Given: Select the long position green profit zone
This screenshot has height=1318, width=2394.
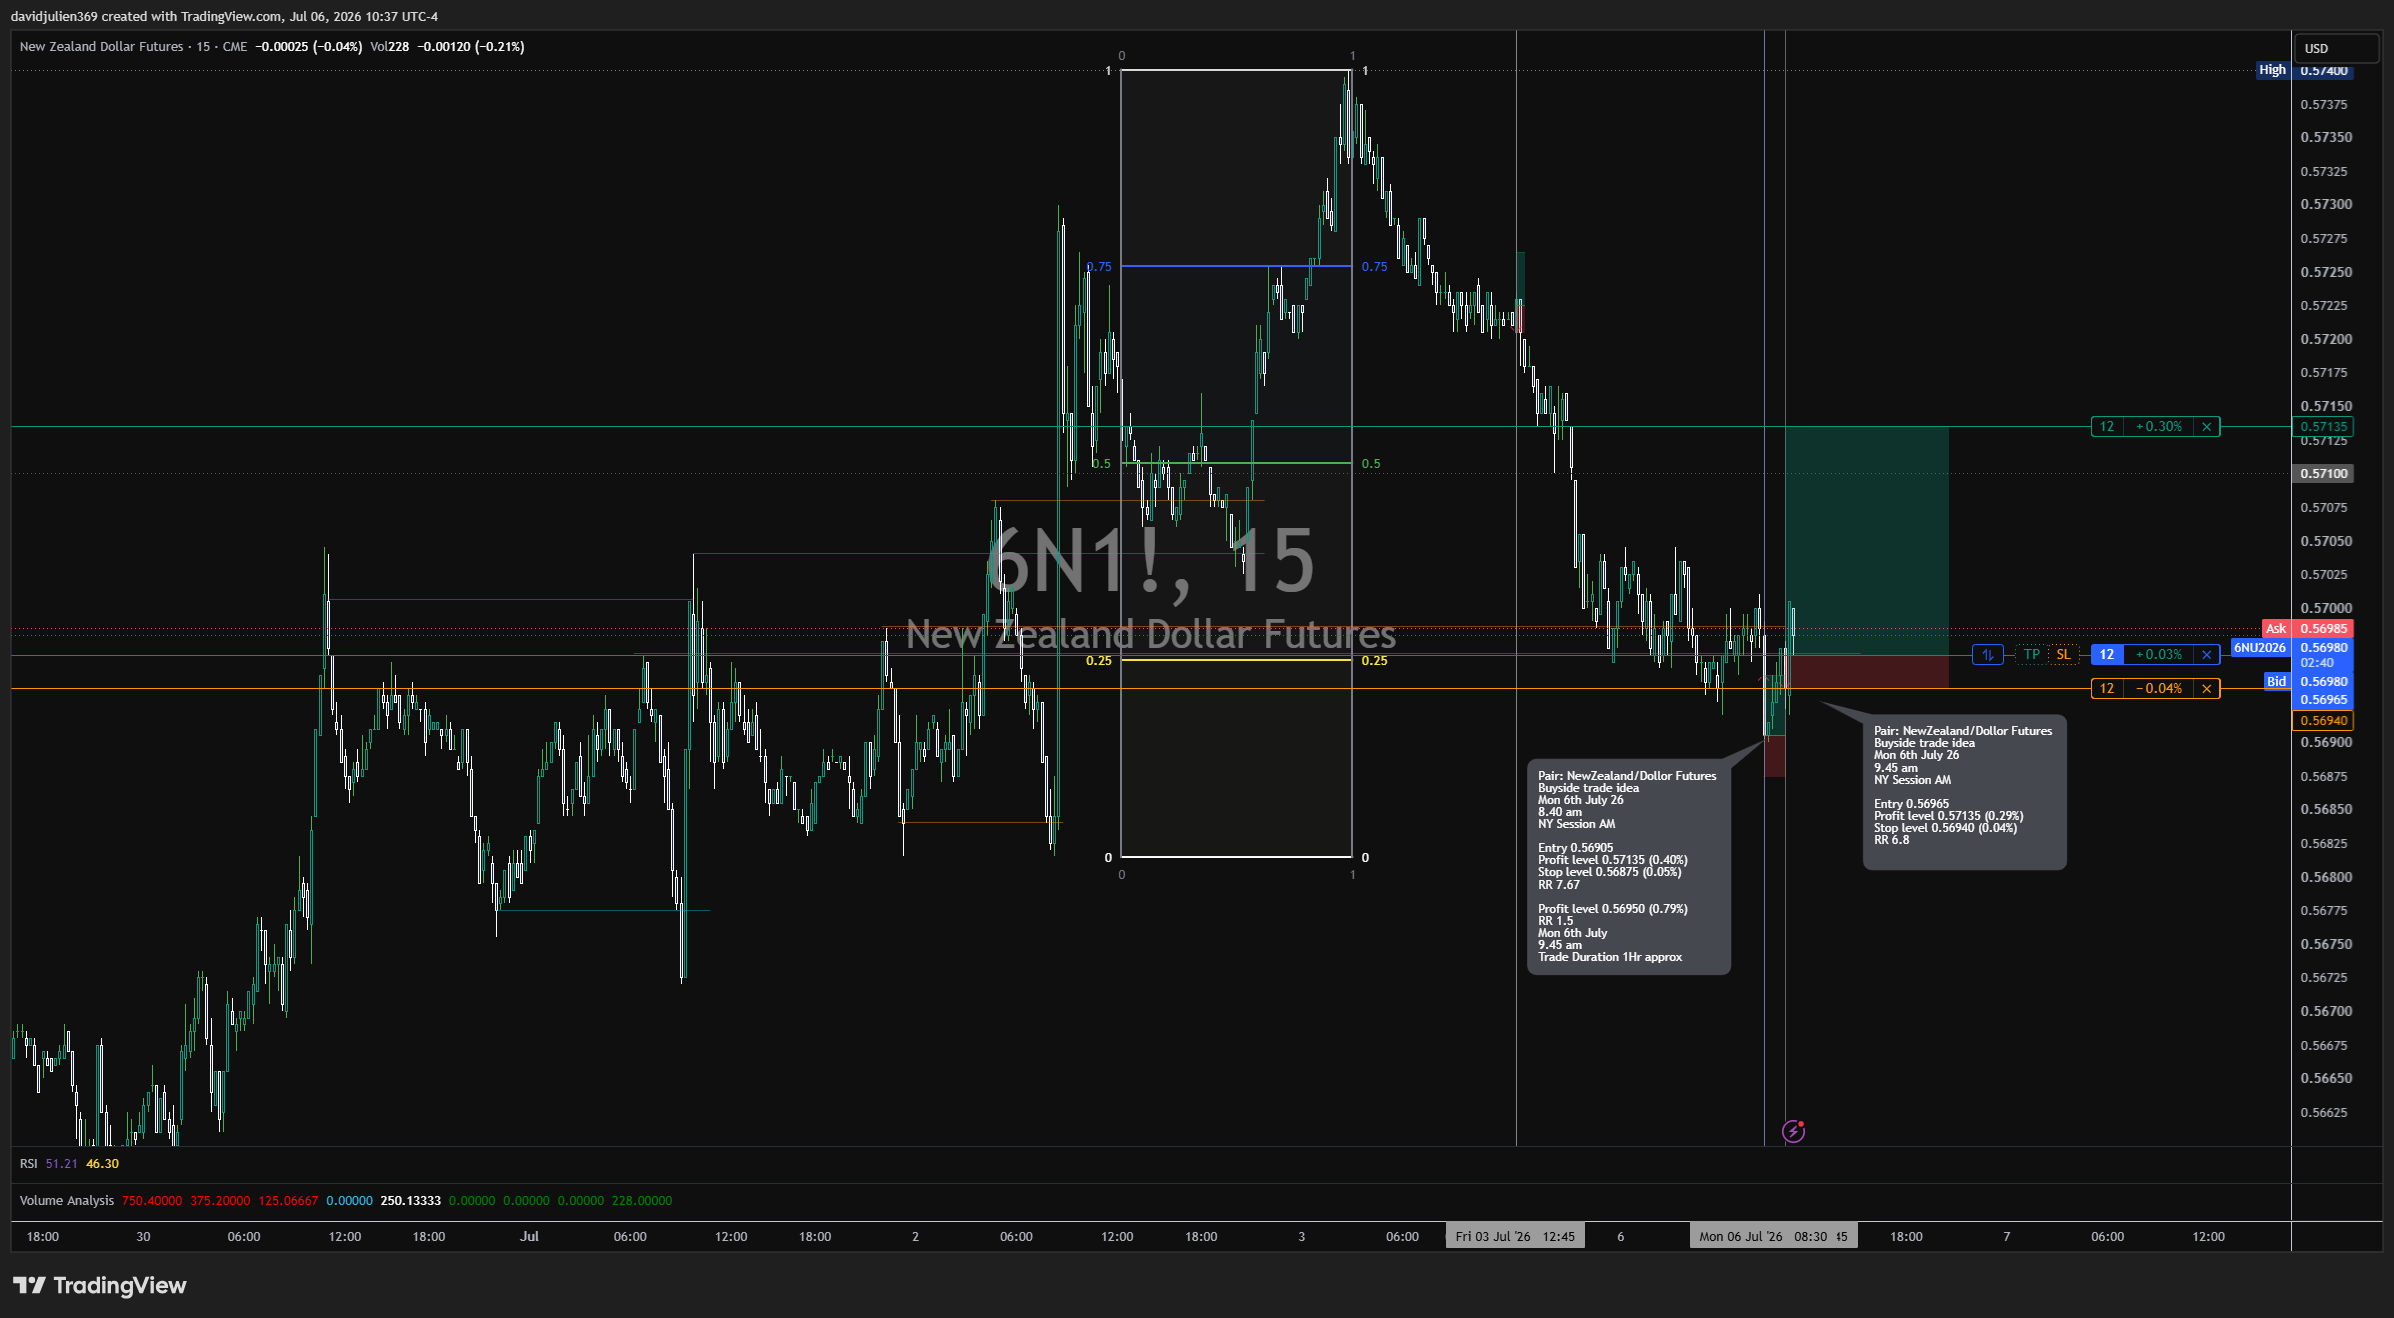Looking at the screenshot, I should (x=1867, y=541).
